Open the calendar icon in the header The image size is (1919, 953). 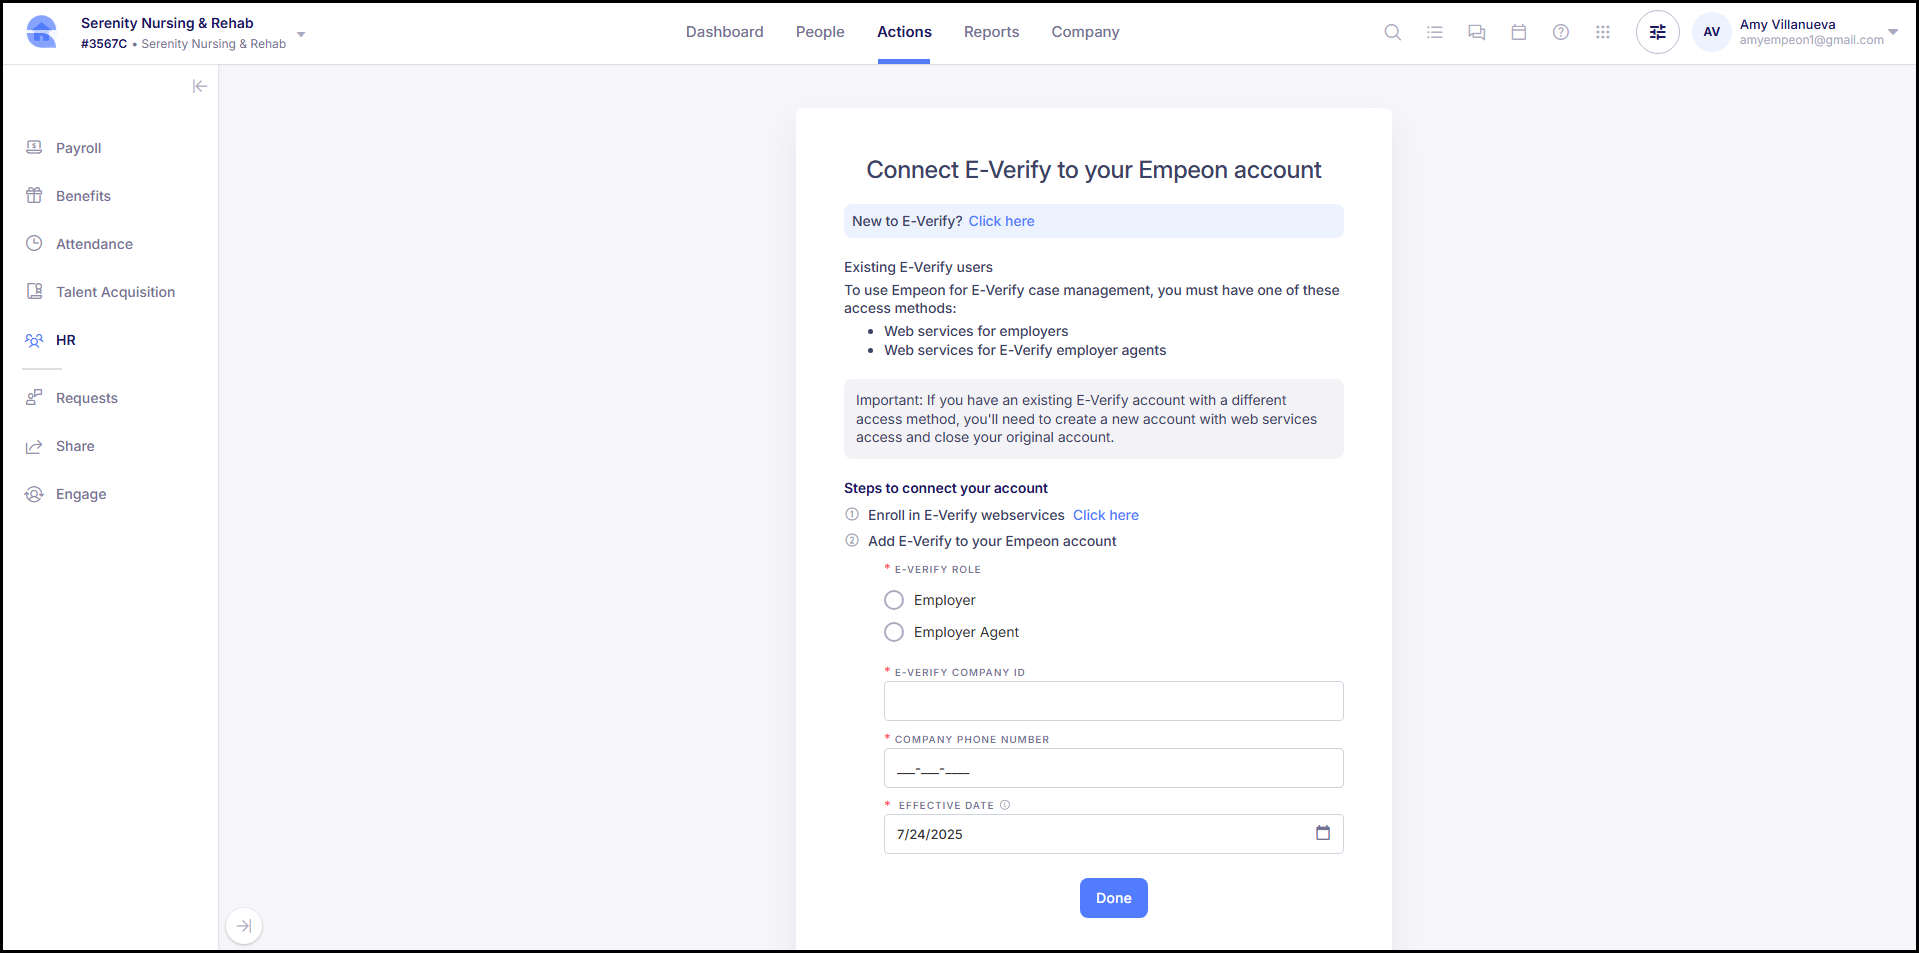point(1519,32)
